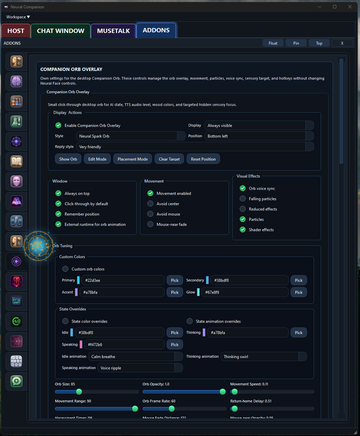
Task: Open the Style dropdown showing Neural Spark Orb
Action: [x=131, y=136]
